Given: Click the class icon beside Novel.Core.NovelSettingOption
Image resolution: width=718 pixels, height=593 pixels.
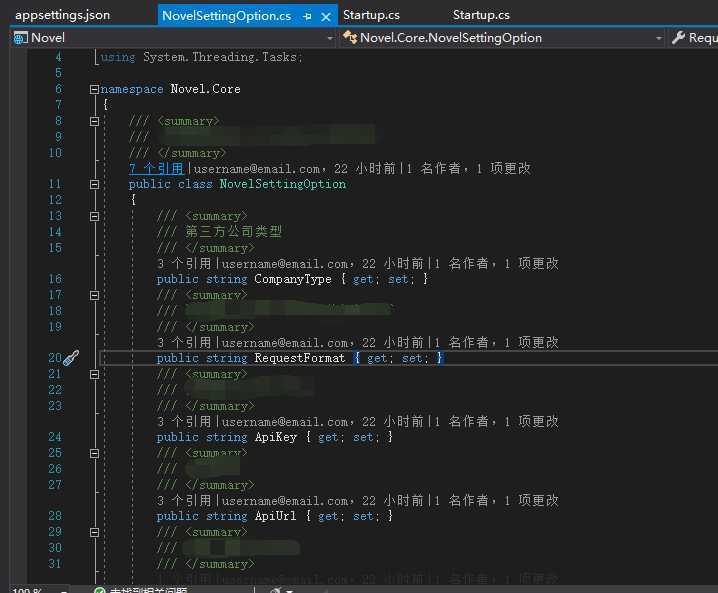Looking at the screenshot, I should pyautogui.click(x=350, y=37).
